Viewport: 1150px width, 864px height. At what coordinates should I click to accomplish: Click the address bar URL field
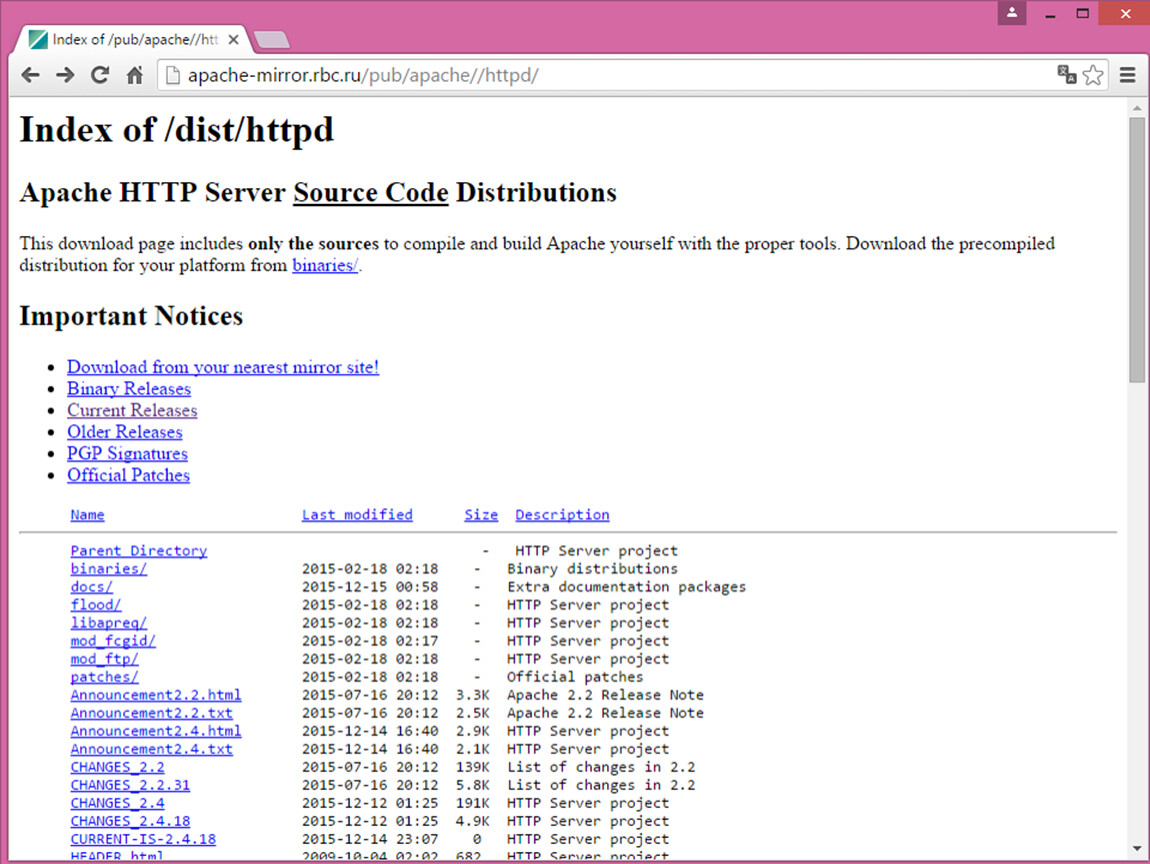(600, 75)
